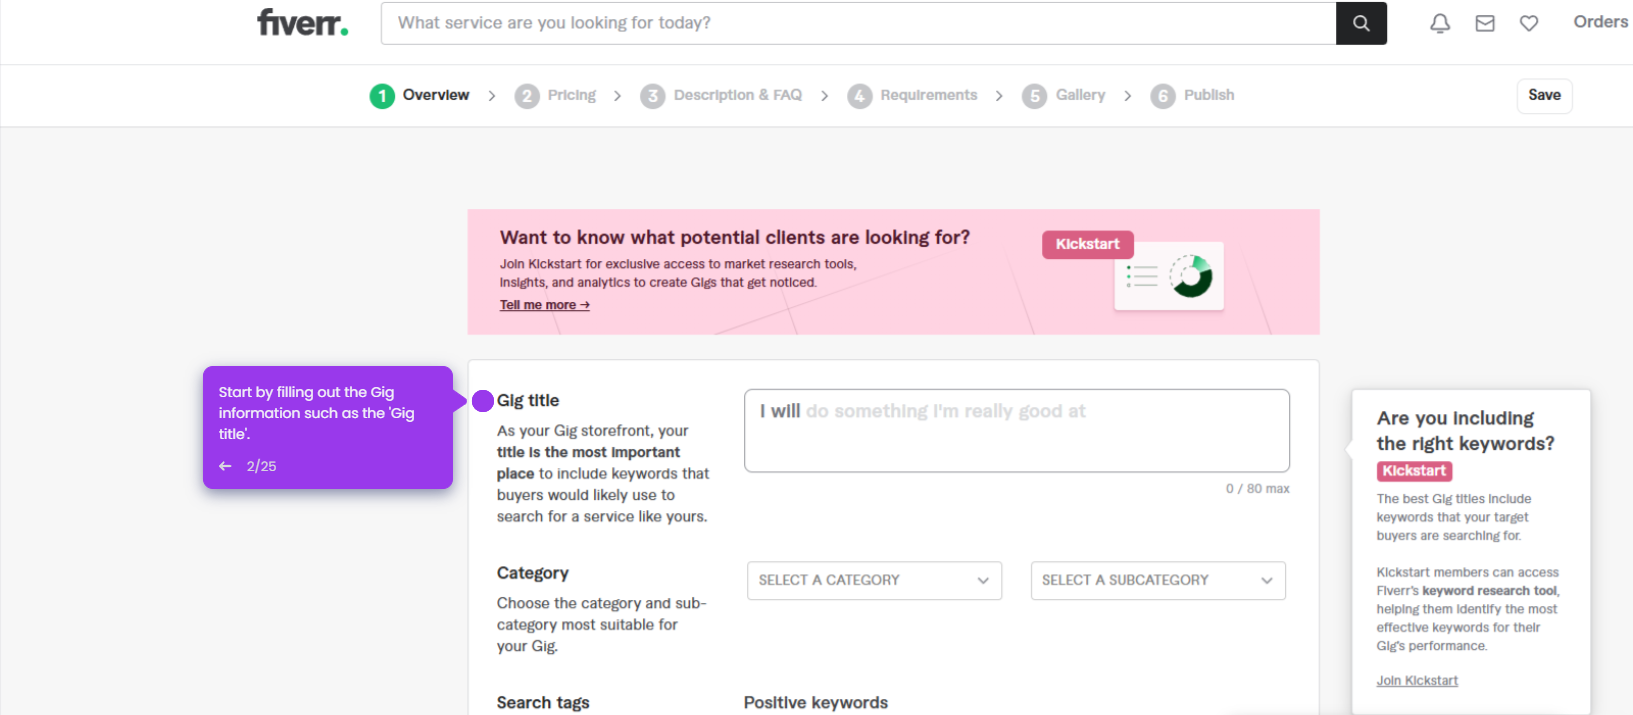This screenshot has height=715, width=1633.
Task: Go to step 2 Pricing
Action: click(x=555, y=95)
